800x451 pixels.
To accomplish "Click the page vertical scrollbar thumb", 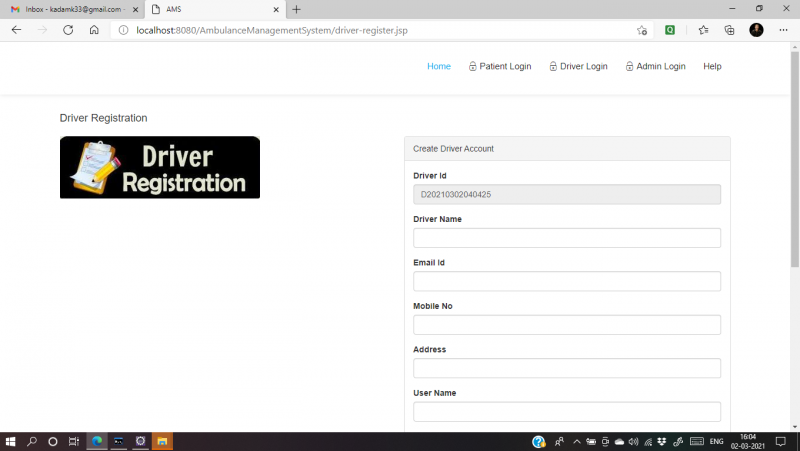I will pos(795,158).
